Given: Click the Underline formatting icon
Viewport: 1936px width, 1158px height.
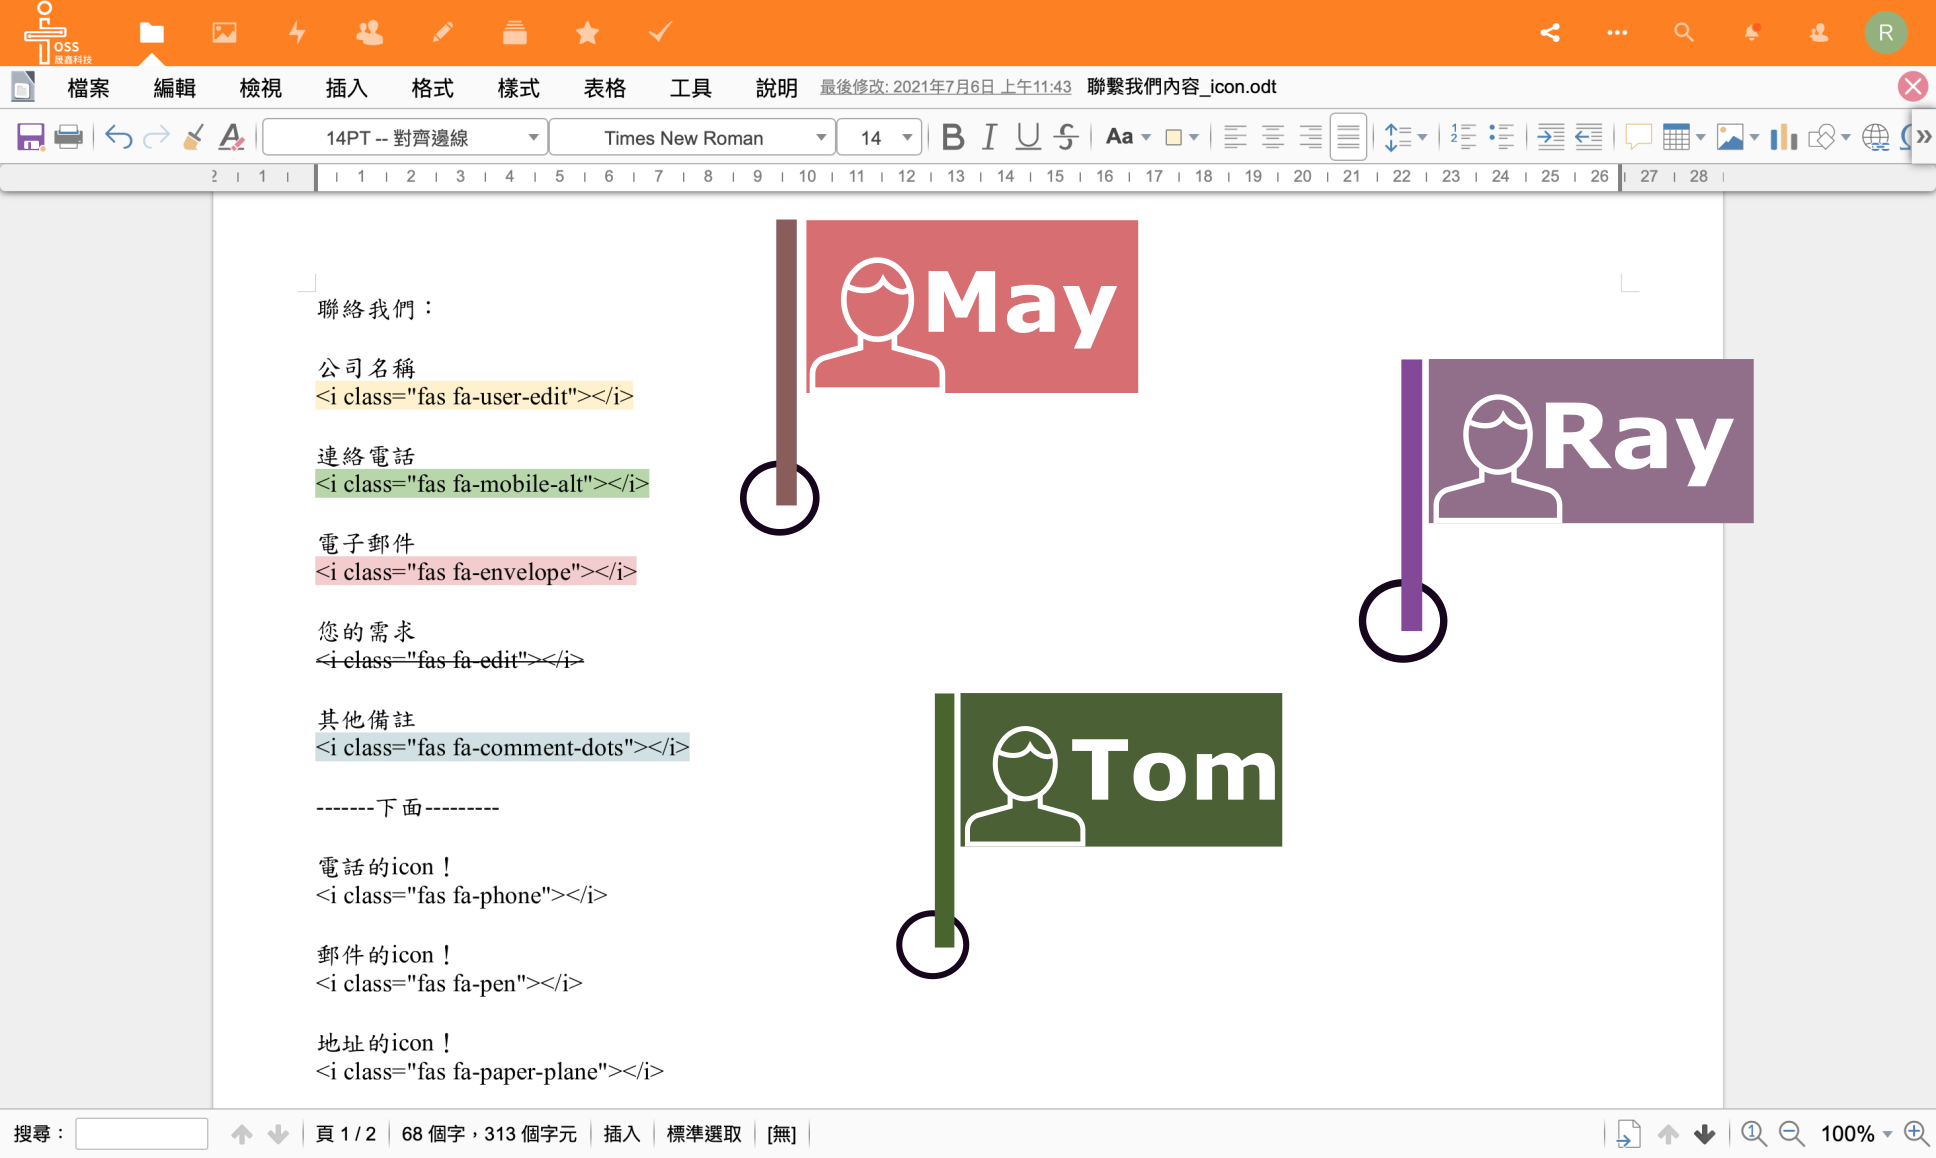Looking at the screenshot, I should 1029,138.
